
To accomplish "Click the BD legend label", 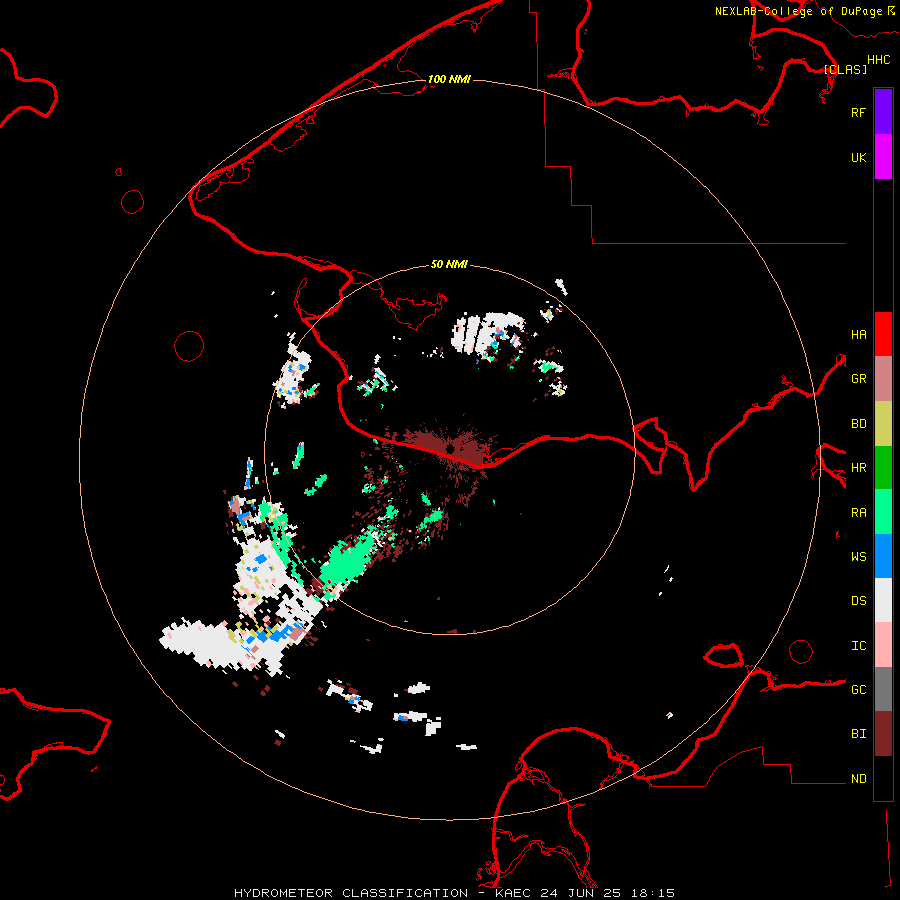I will [858, 424].
